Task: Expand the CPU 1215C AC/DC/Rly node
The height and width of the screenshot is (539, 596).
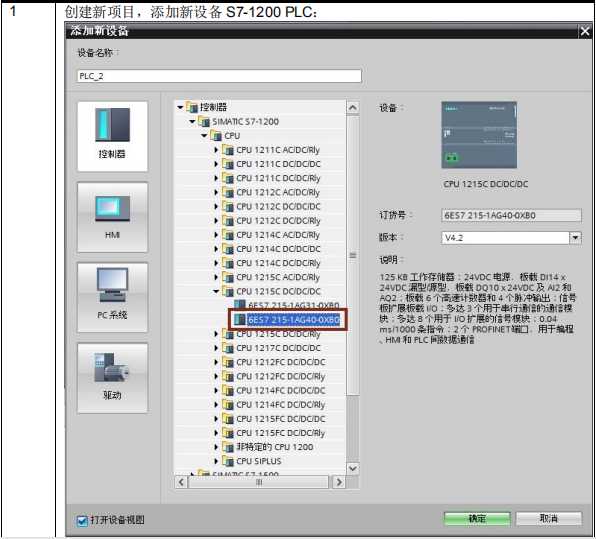Action: (x=216, y=277)
